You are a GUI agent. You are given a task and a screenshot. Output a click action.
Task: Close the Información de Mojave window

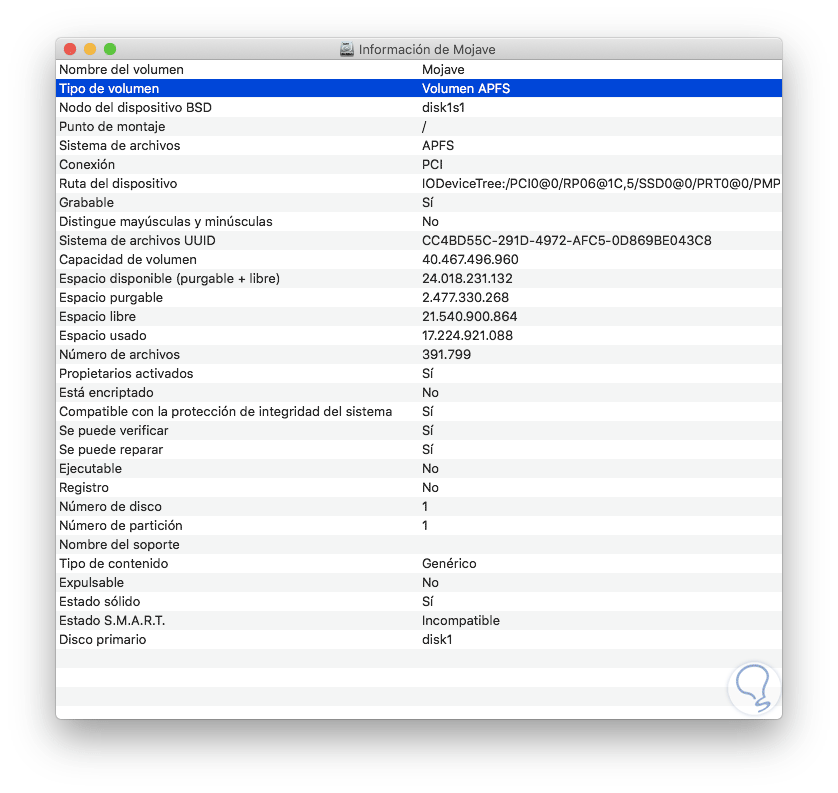[x=70, y=49]
